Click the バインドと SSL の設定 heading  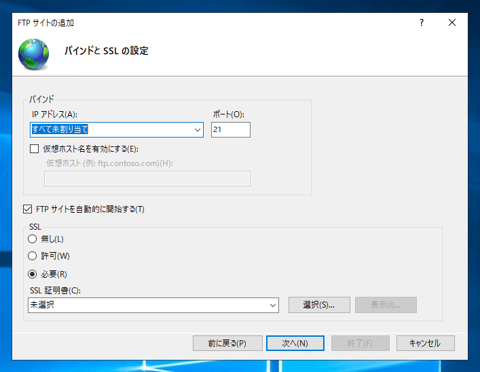(x=106, y=51)
